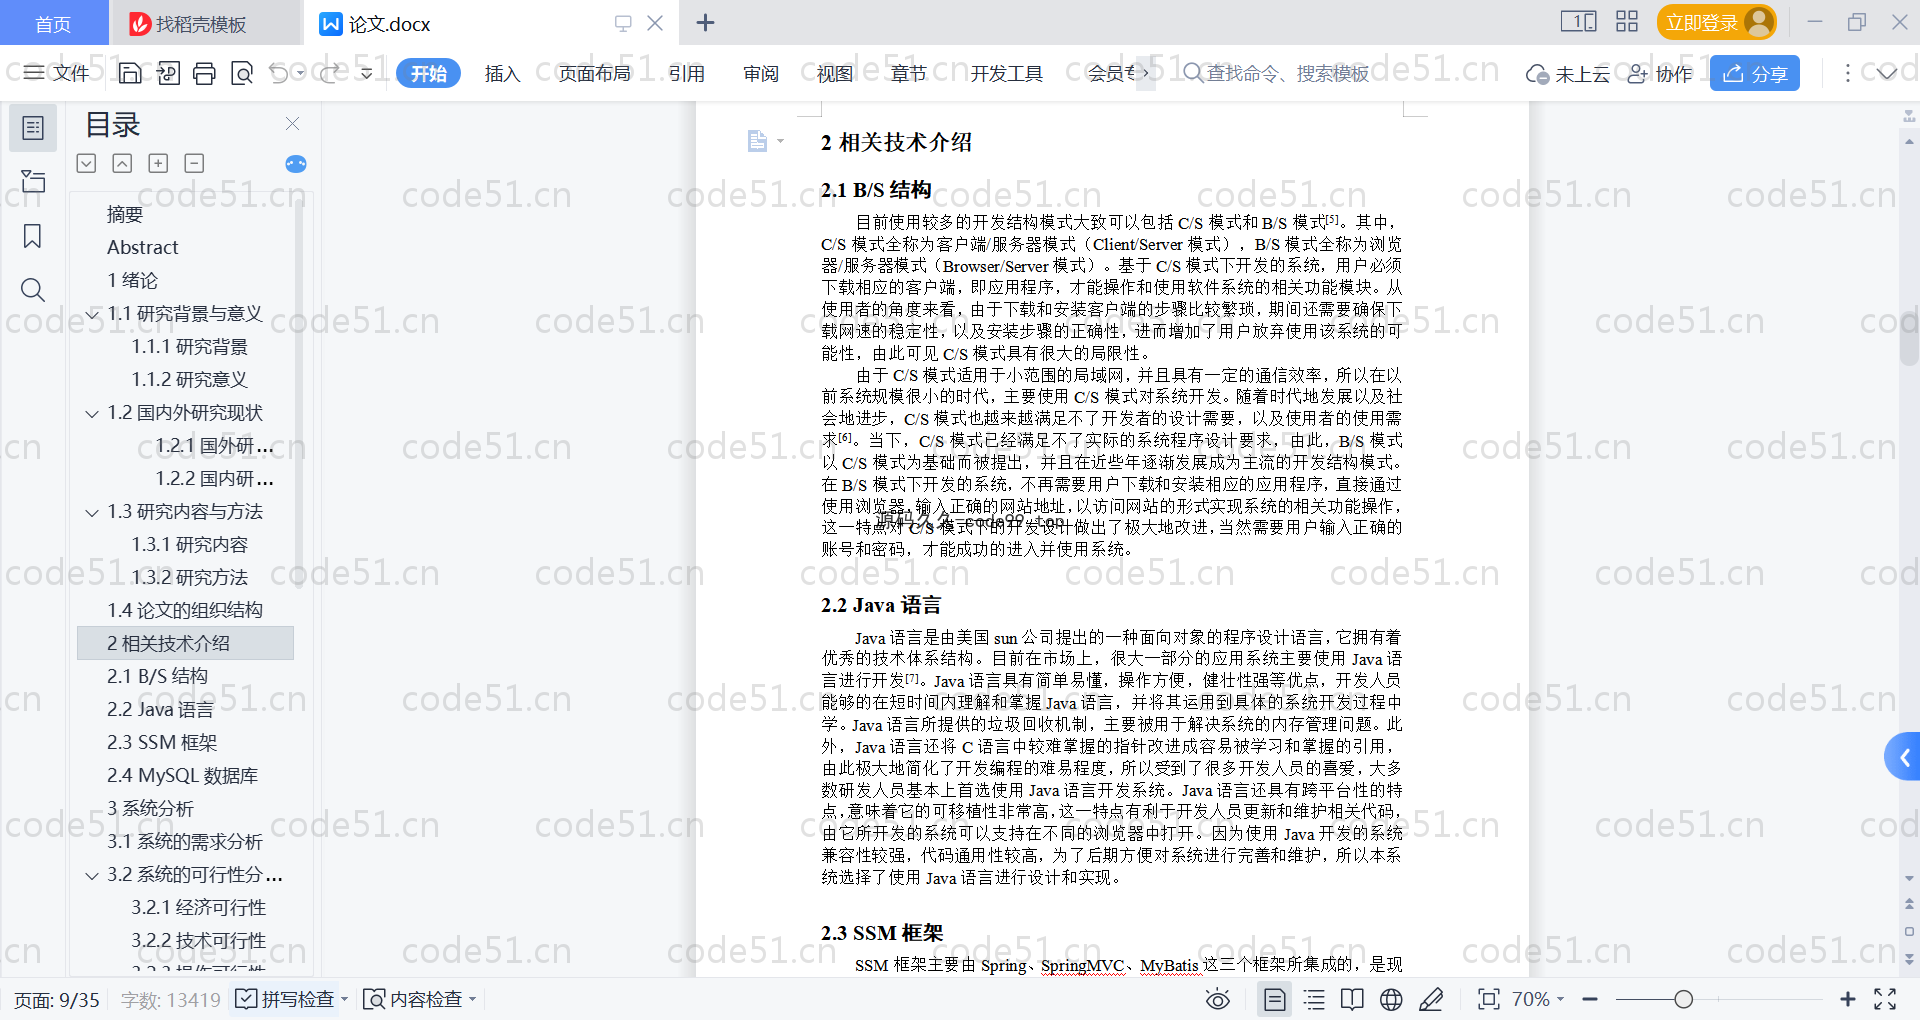Switch to outline view
This screenshot has width=1920, height=1020.
click(1314, 999)
